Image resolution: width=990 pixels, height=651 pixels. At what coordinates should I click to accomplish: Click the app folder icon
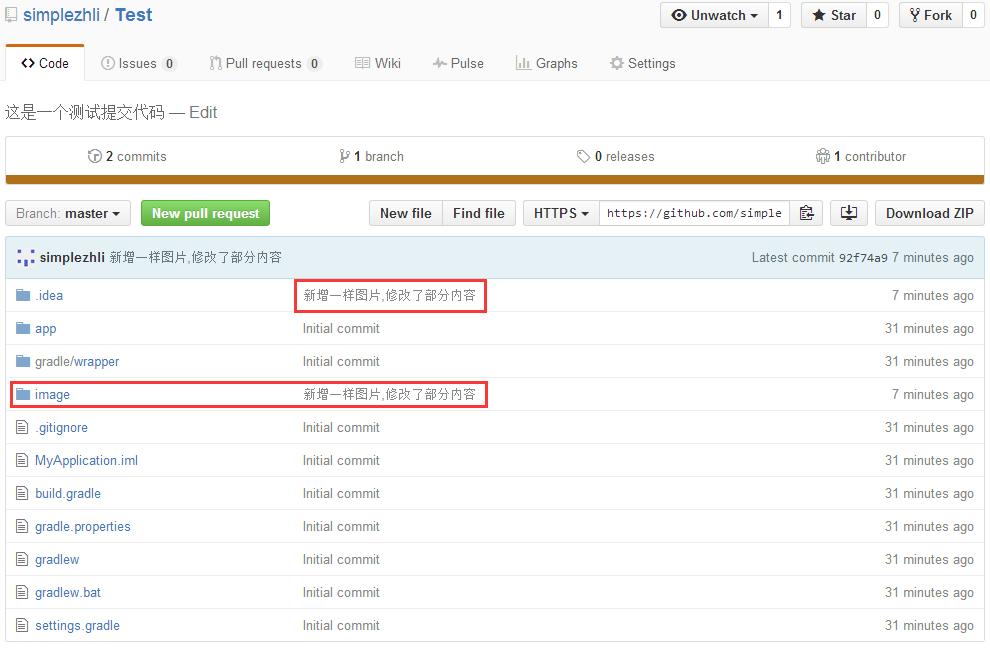coord(23,328)
